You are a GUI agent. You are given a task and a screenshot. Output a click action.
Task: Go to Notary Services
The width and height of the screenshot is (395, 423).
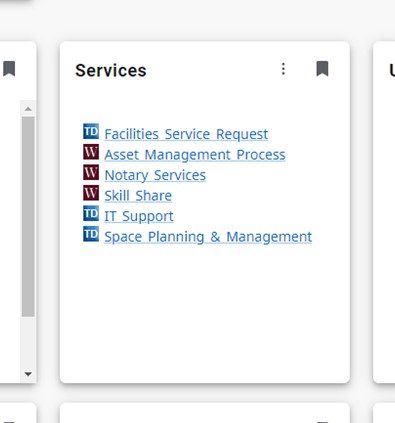pos(155,175)
